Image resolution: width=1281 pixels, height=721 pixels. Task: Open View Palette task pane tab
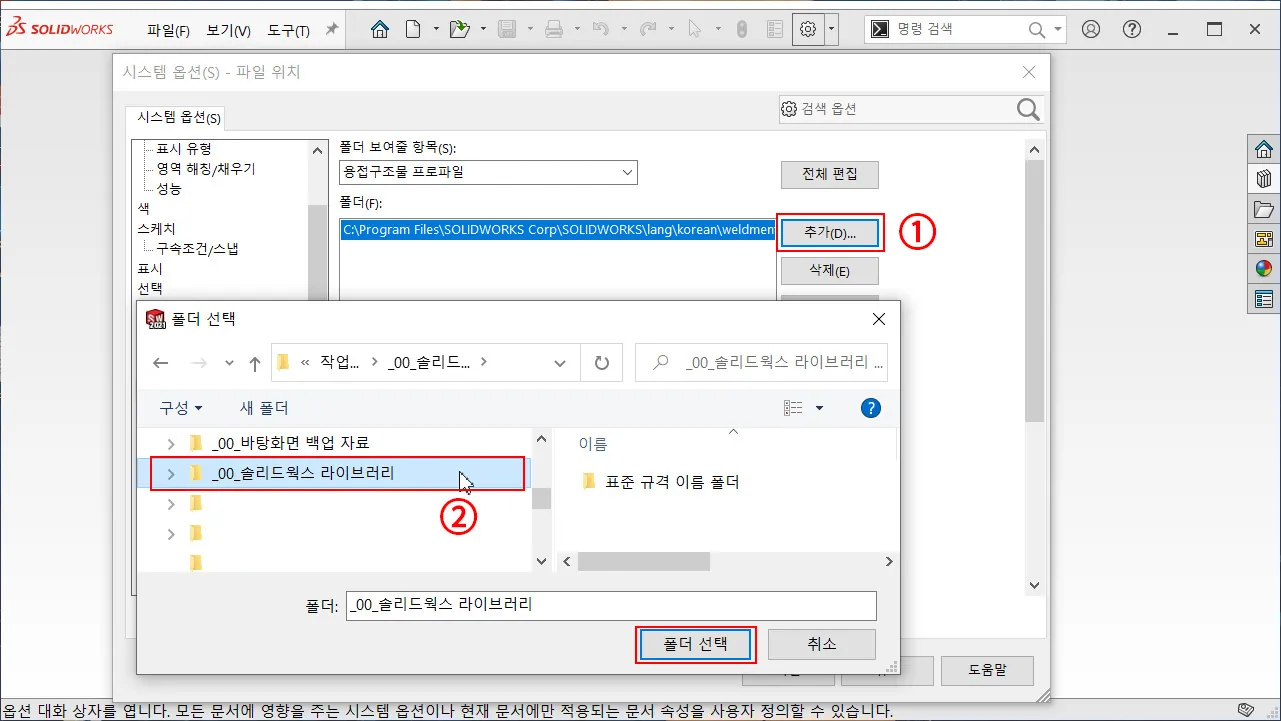1264,239
